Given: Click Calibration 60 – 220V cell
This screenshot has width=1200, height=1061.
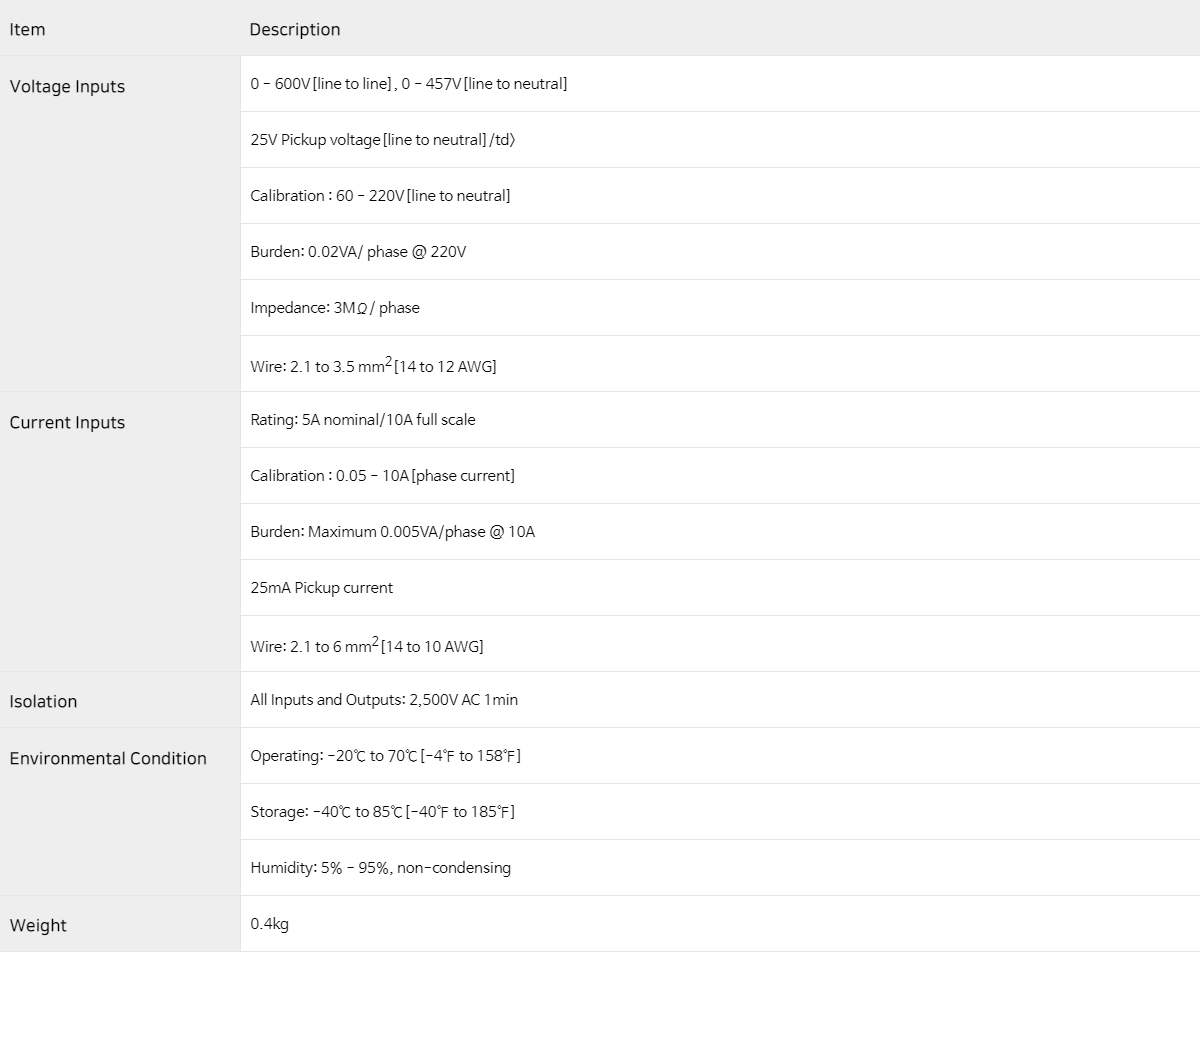Looking at the screenshot, I should [380, 196].
